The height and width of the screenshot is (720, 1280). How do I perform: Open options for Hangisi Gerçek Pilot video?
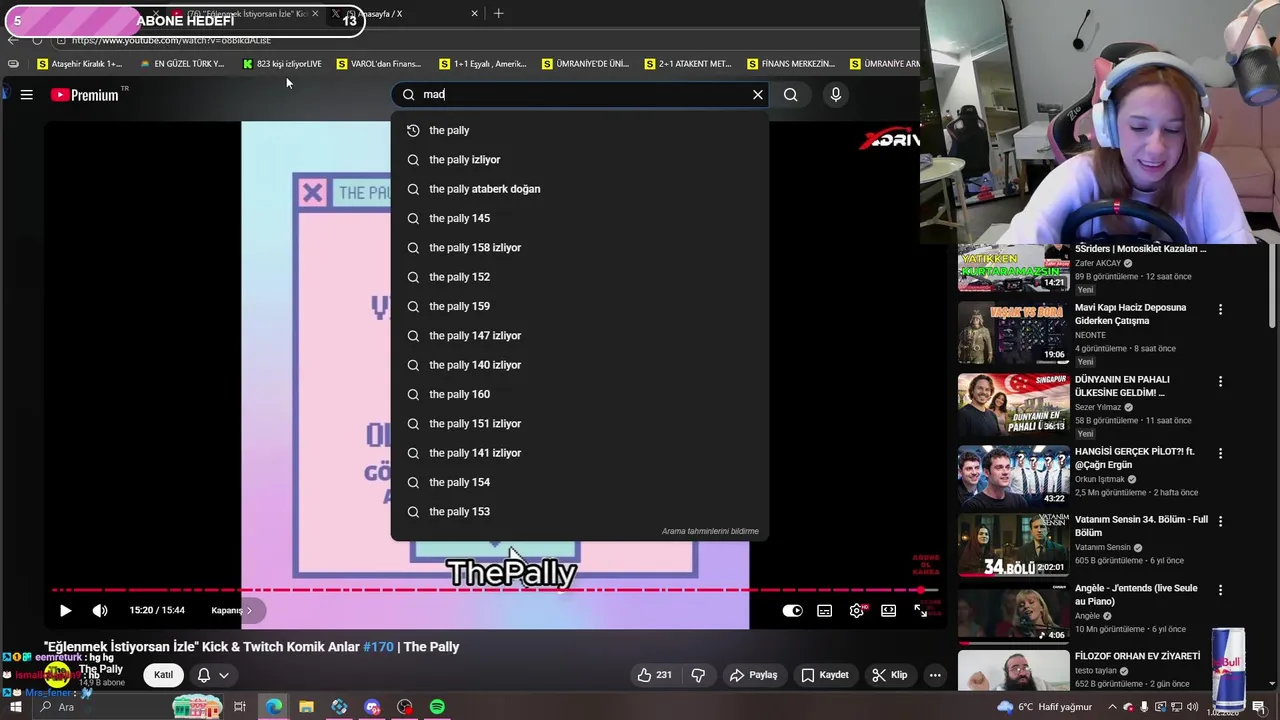click(1220, 454)
